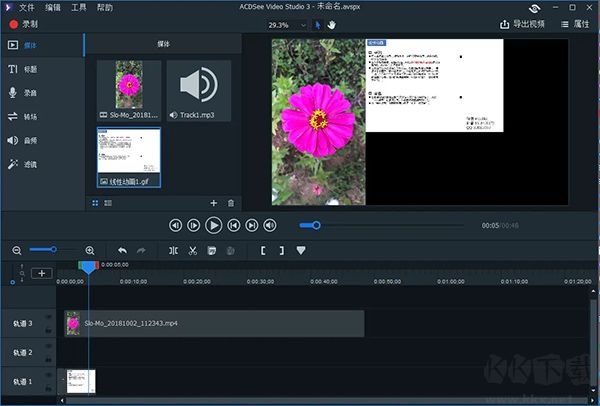Click the Play button in playback controls
This screenshot has height=406, width=600.
tap(213, 226)
